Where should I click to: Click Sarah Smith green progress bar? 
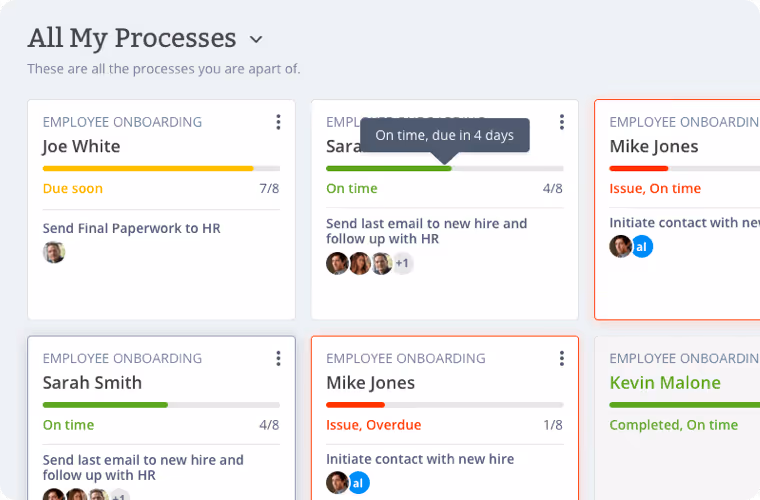point(161,405)
